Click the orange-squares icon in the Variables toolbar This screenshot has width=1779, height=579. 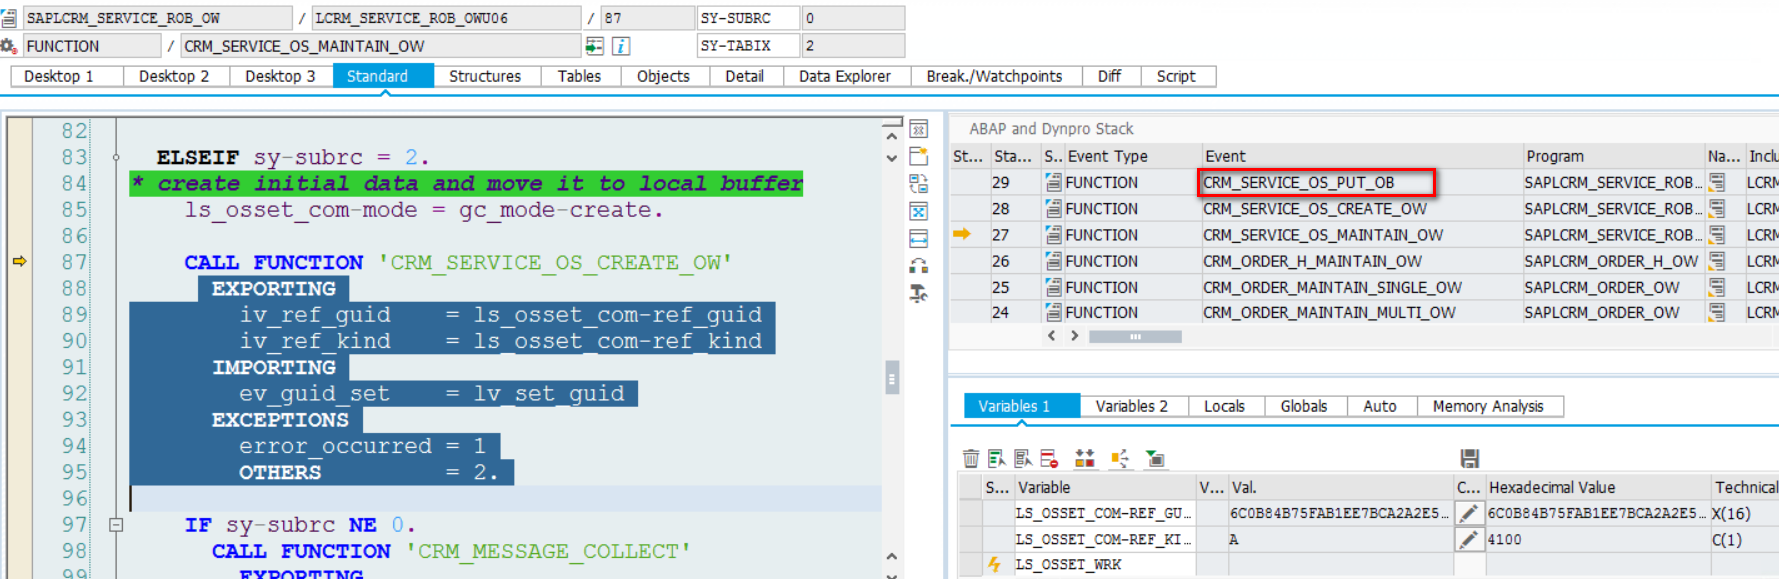1084,458
